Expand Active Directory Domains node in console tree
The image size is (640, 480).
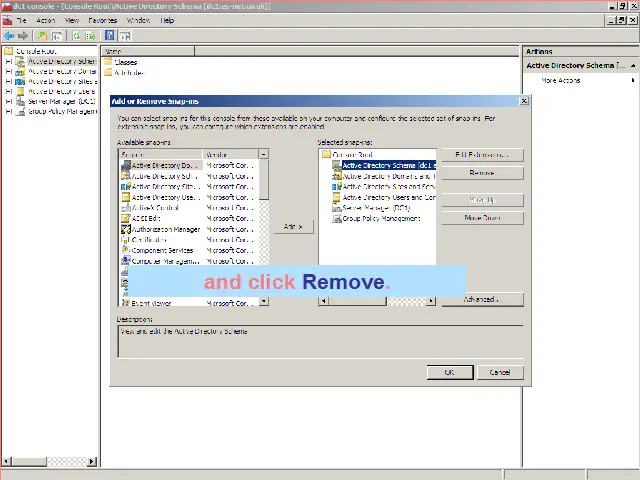tap(9, 71)
